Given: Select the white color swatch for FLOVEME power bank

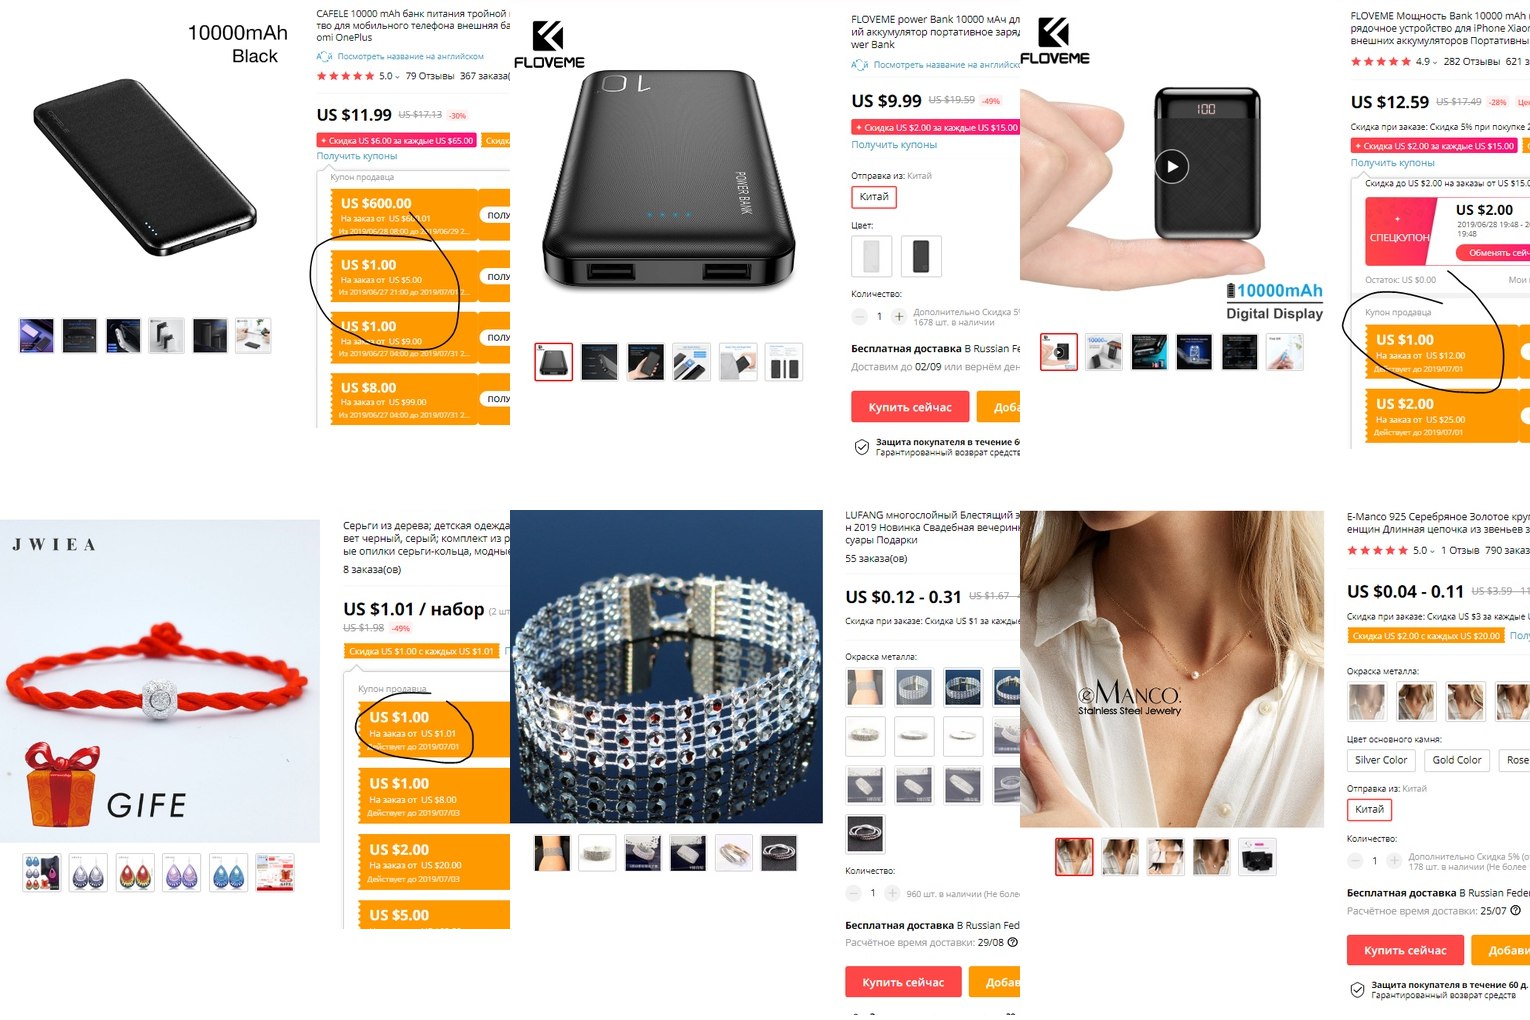Looking at the screenshot, I should tap(871, 256).
